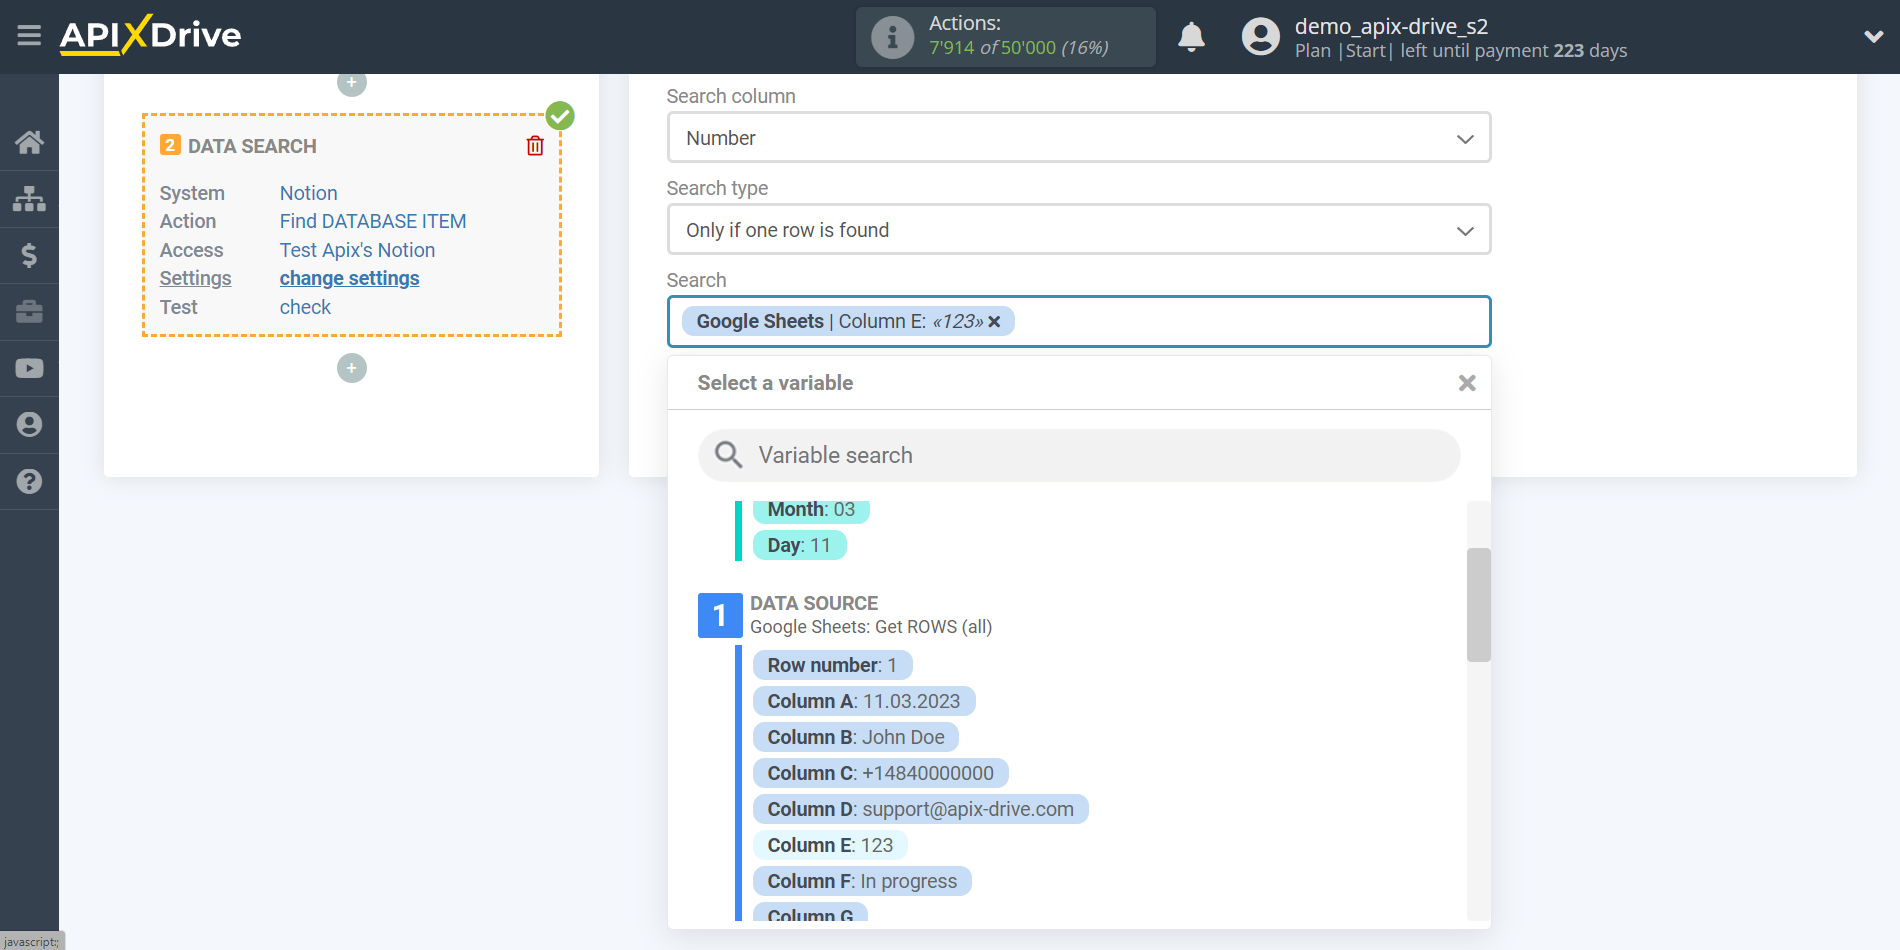
Task: Click the Settings label in block
Action: [195, 278]
